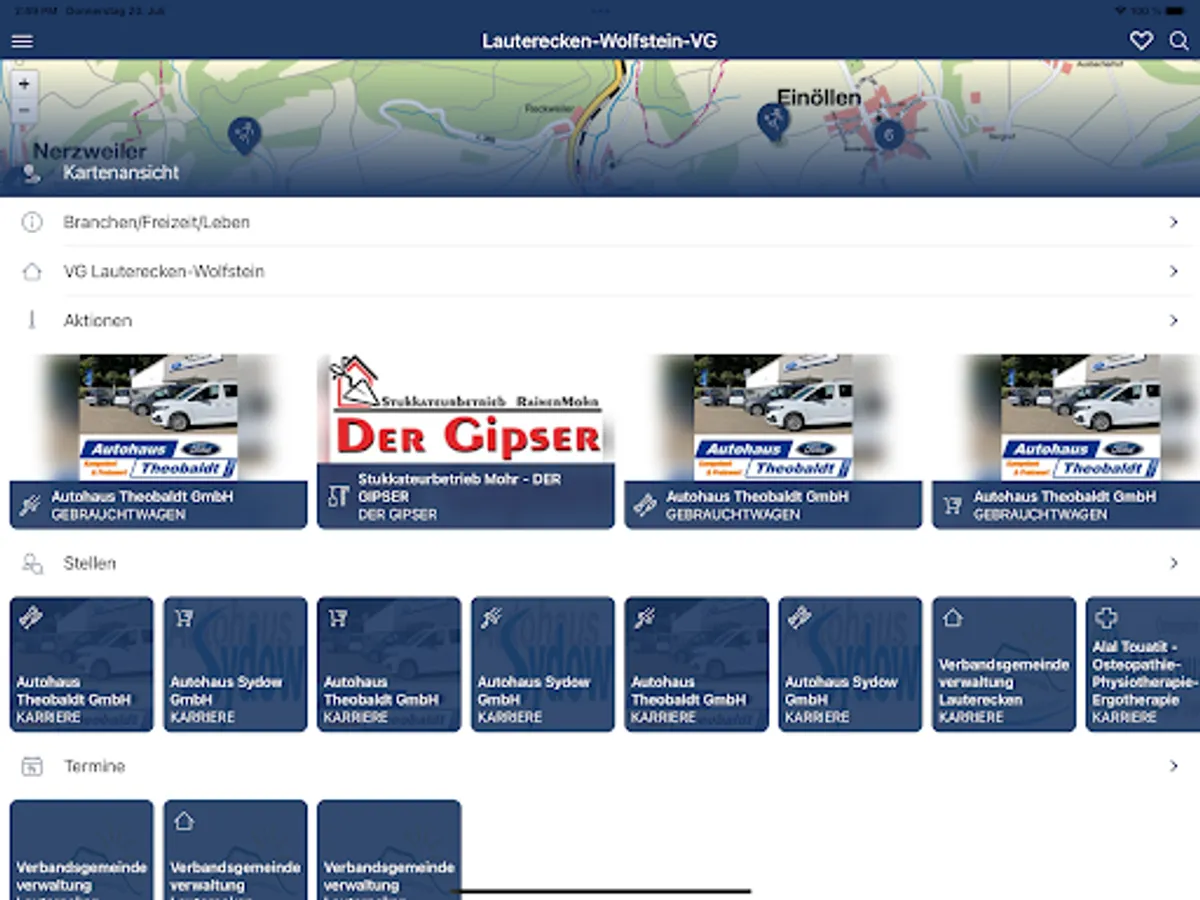The width and height of the screenshot is (1200, 900).
Task: Tap the home icon beside VG Lauterecken-Wolfstein
Action: [x=32, y=271]
